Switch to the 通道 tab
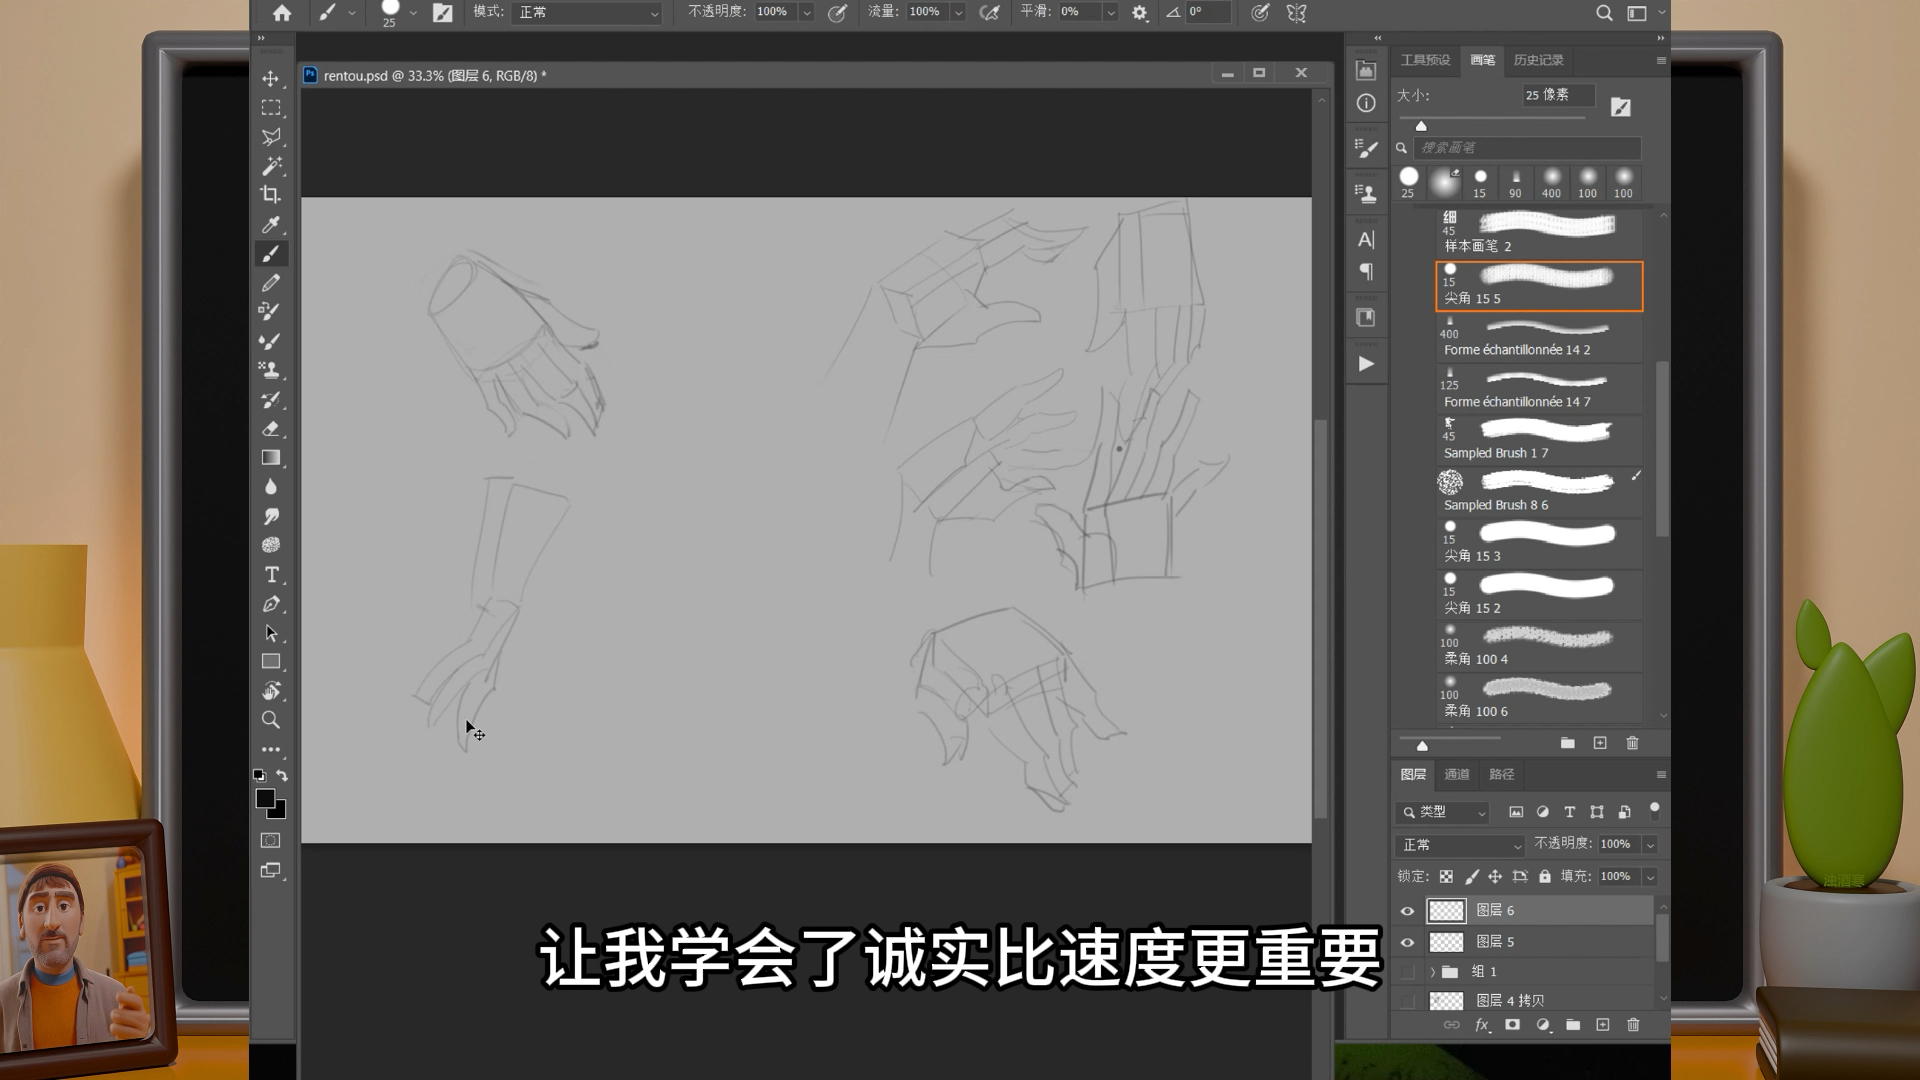This screenshot has width=1920, height=1080. (1457, 774)
